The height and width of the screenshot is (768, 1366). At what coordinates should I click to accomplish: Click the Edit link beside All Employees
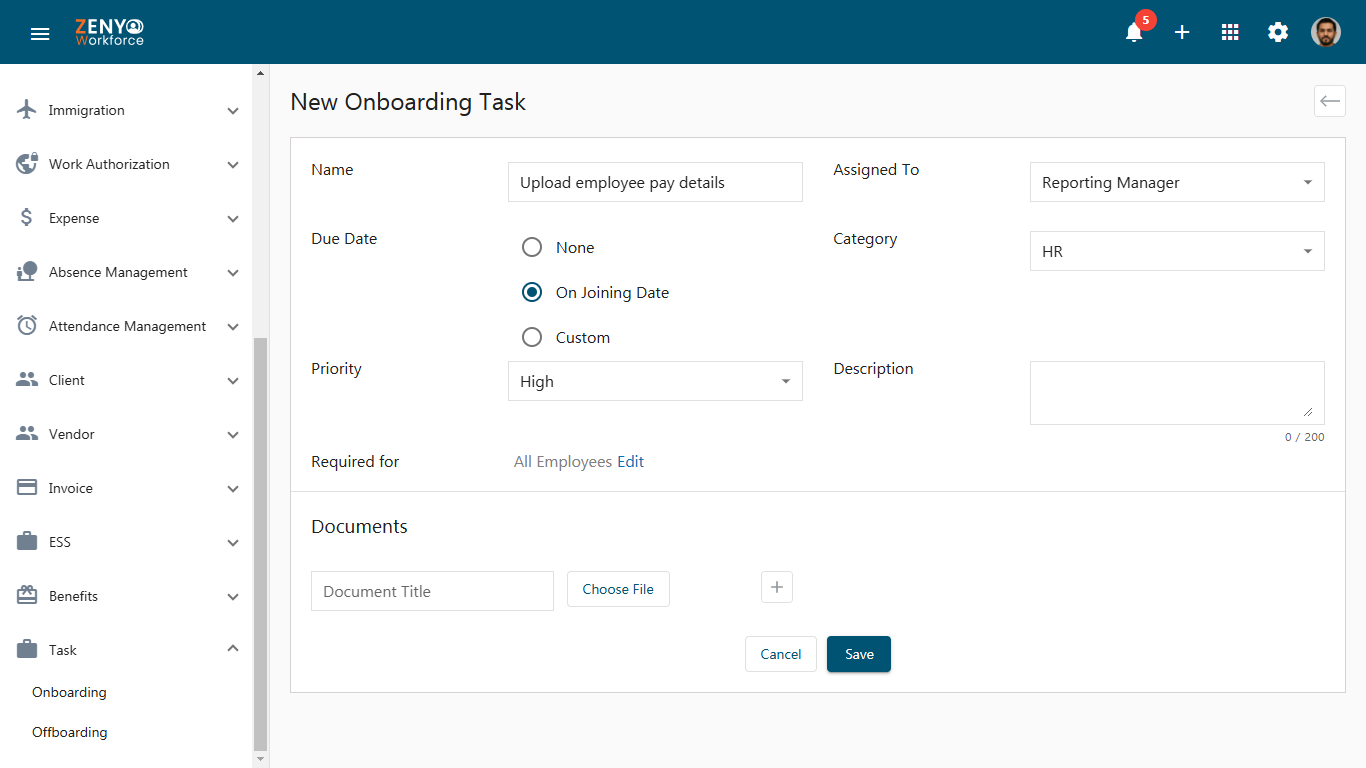click(x=630, y=461)
